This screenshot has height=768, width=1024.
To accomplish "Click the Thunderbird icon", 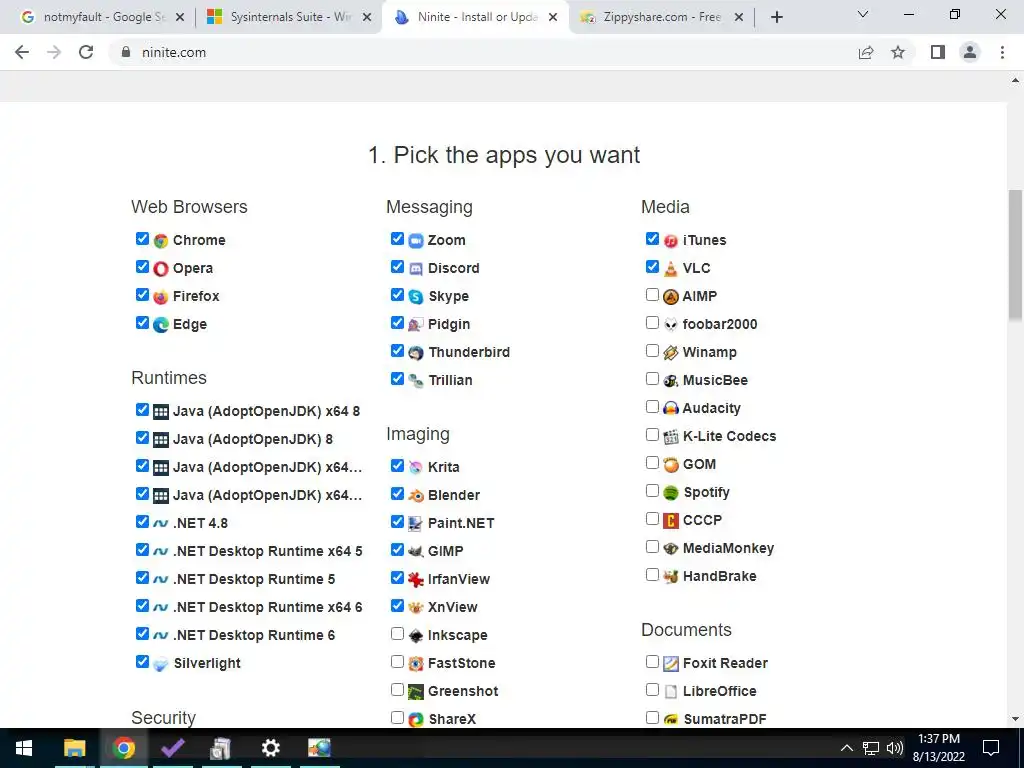I will [416, 353].
